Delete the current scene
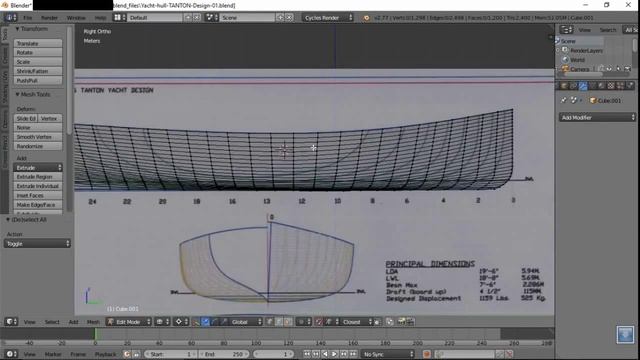The height and width of the screenshot is (360, 640). tap(289, 18)
